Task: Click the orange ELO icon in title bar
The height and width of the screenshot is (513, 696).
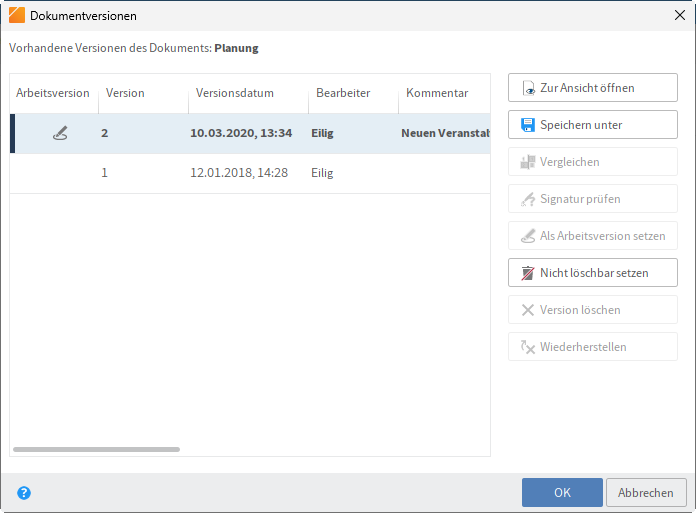Action: click(x=16, y=15)
